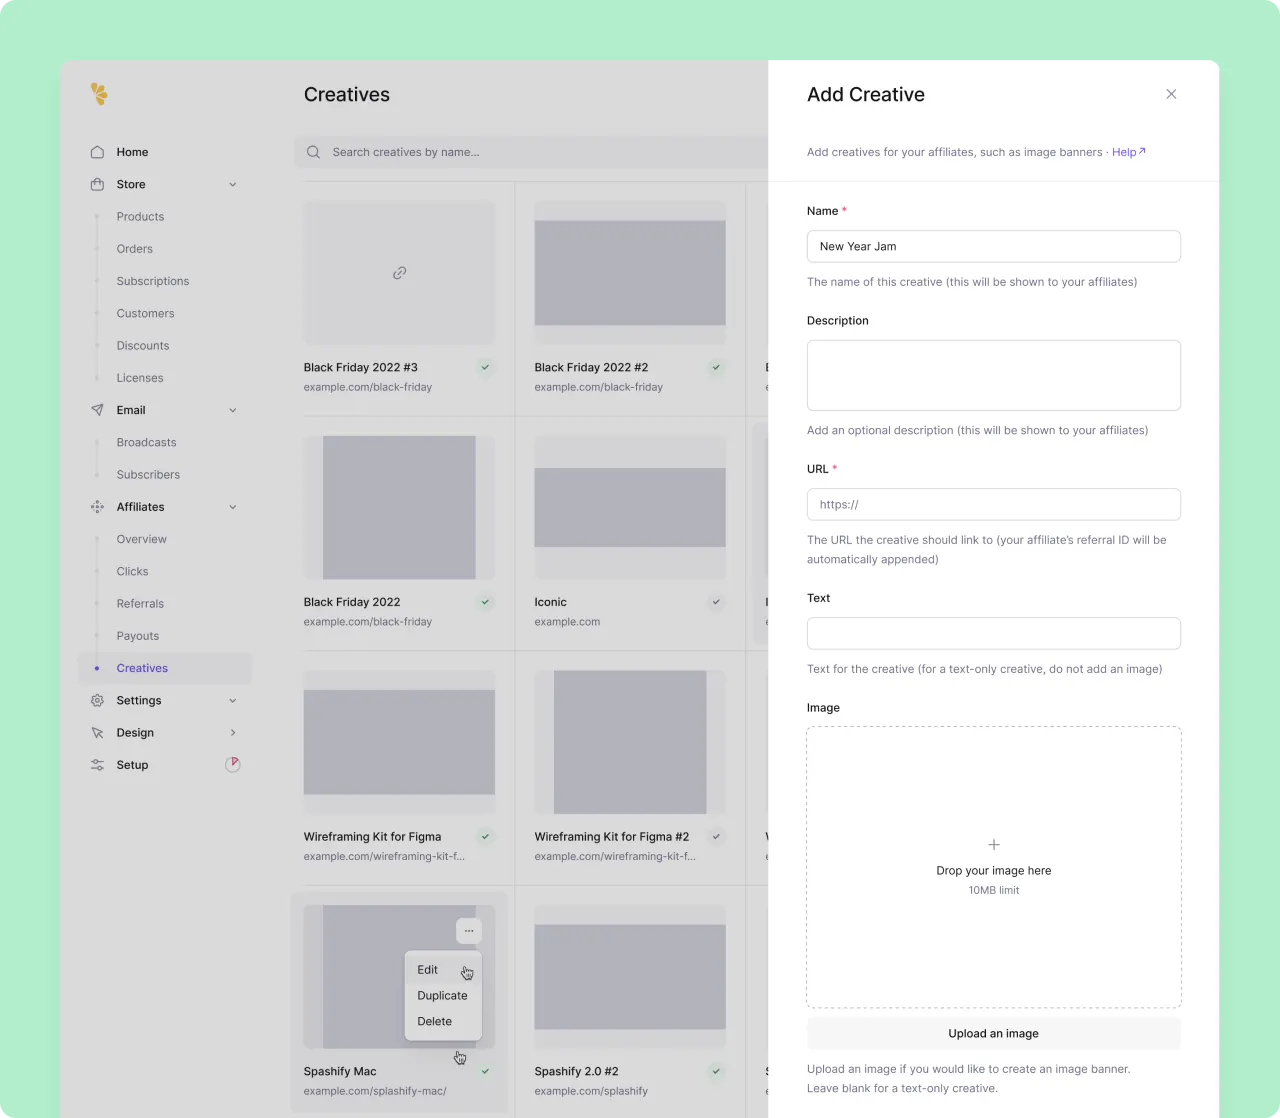Image resolution: width=1280 pixels, height=1118 pixels.
Task: Click the URL input field
Action: [993, 505]
